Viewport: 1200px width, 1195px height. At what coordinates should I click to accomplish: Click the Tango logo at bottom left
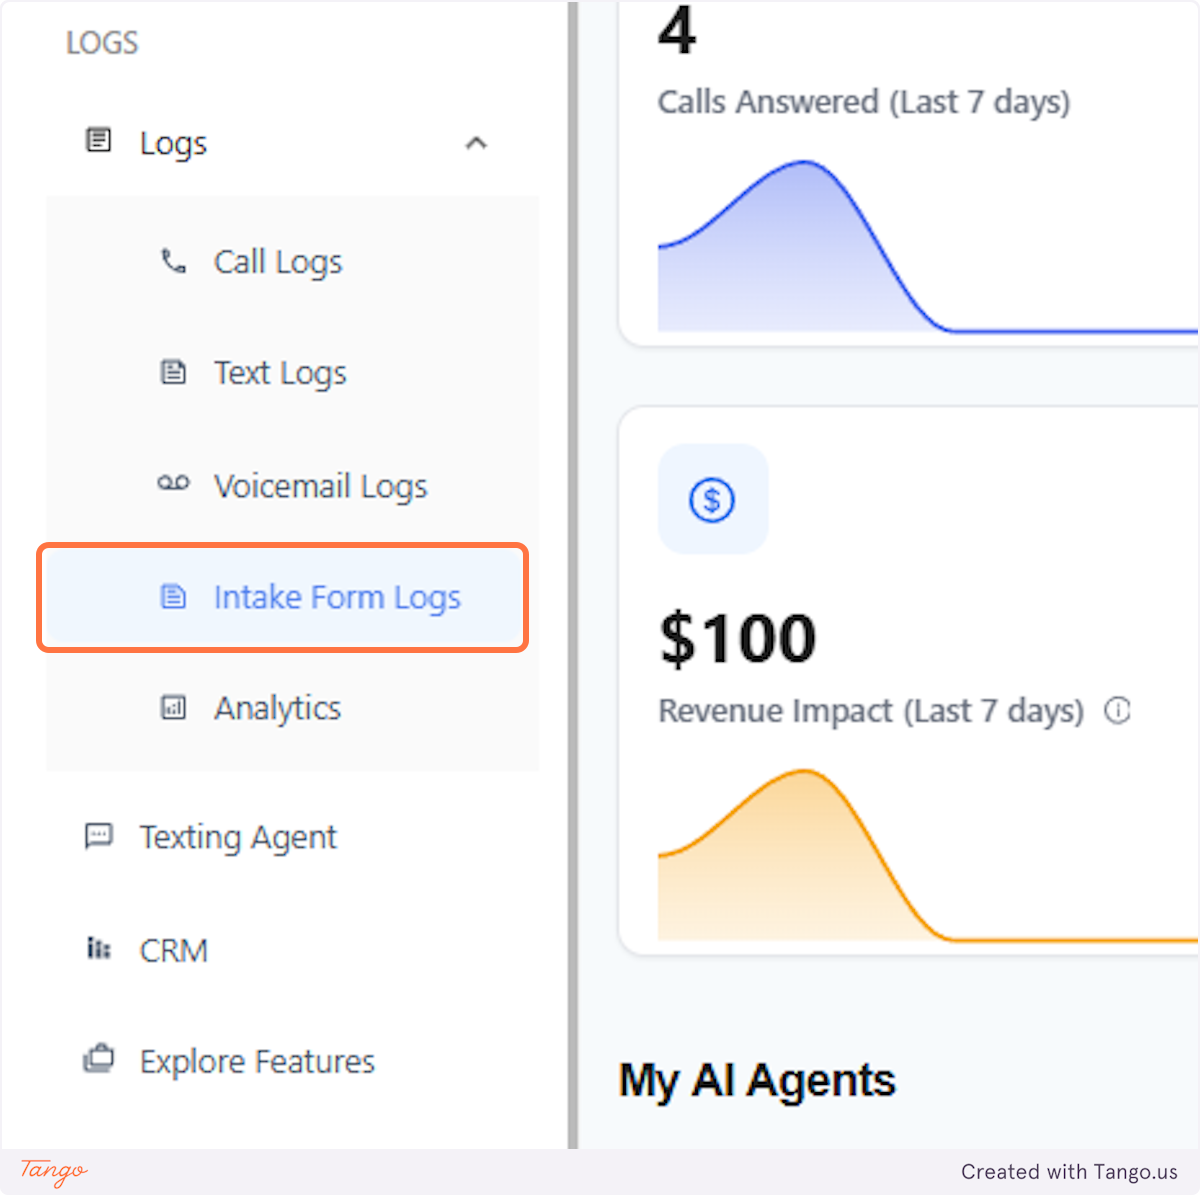click(52, 1171)
